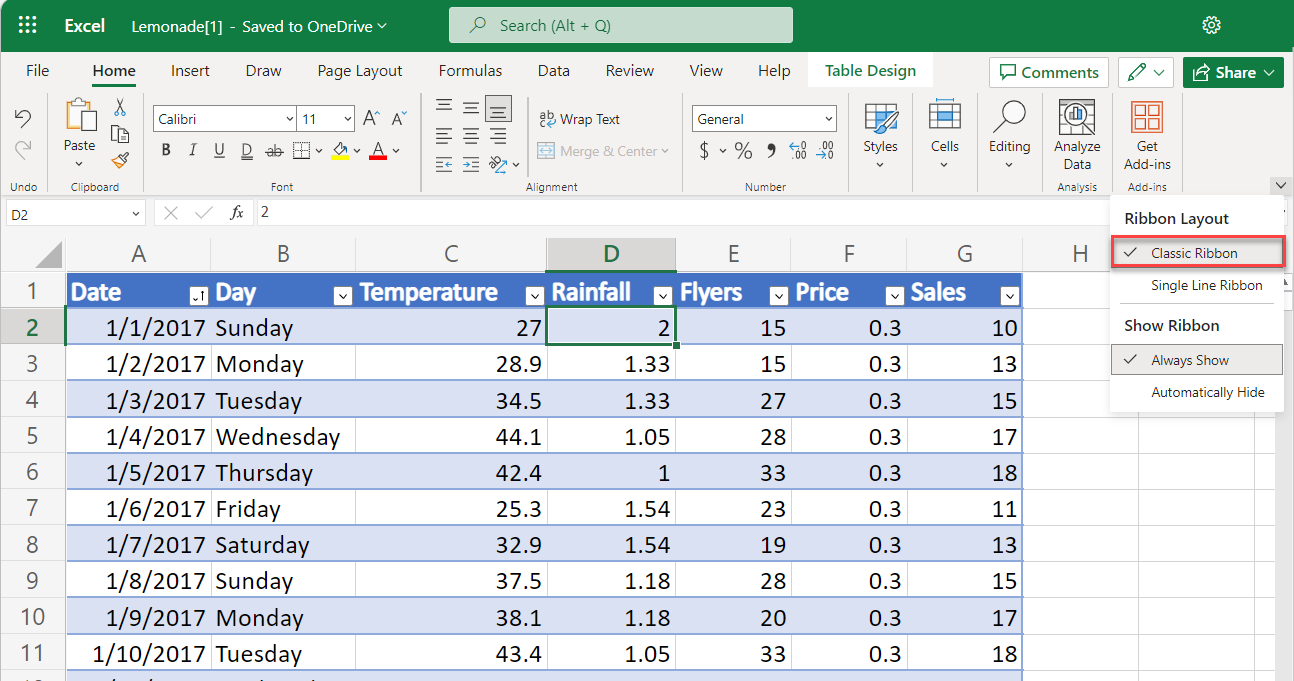Undo the last action
Screen dimensions: 1294x681
coord(23,119)
